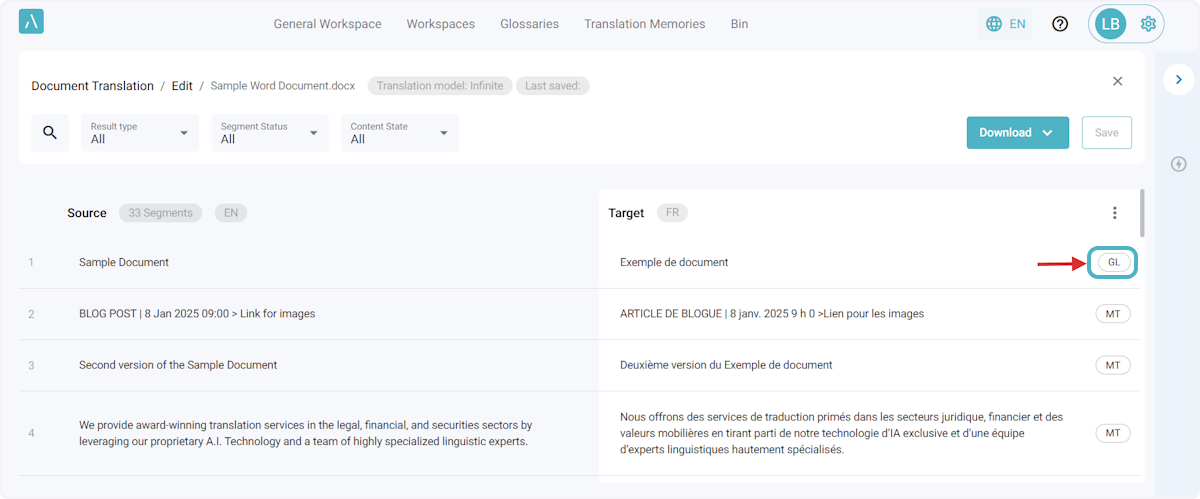Click the app logo in top-left corner

pos(31,22)
